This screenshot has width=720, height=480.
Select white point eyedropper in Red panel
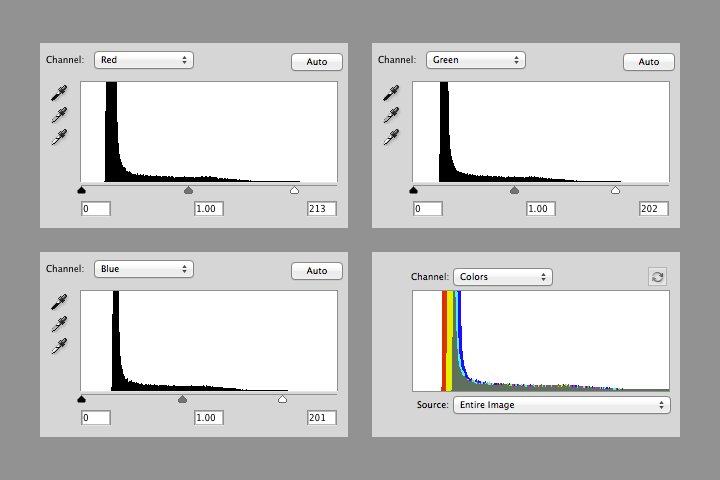click(x=59, y=137)
